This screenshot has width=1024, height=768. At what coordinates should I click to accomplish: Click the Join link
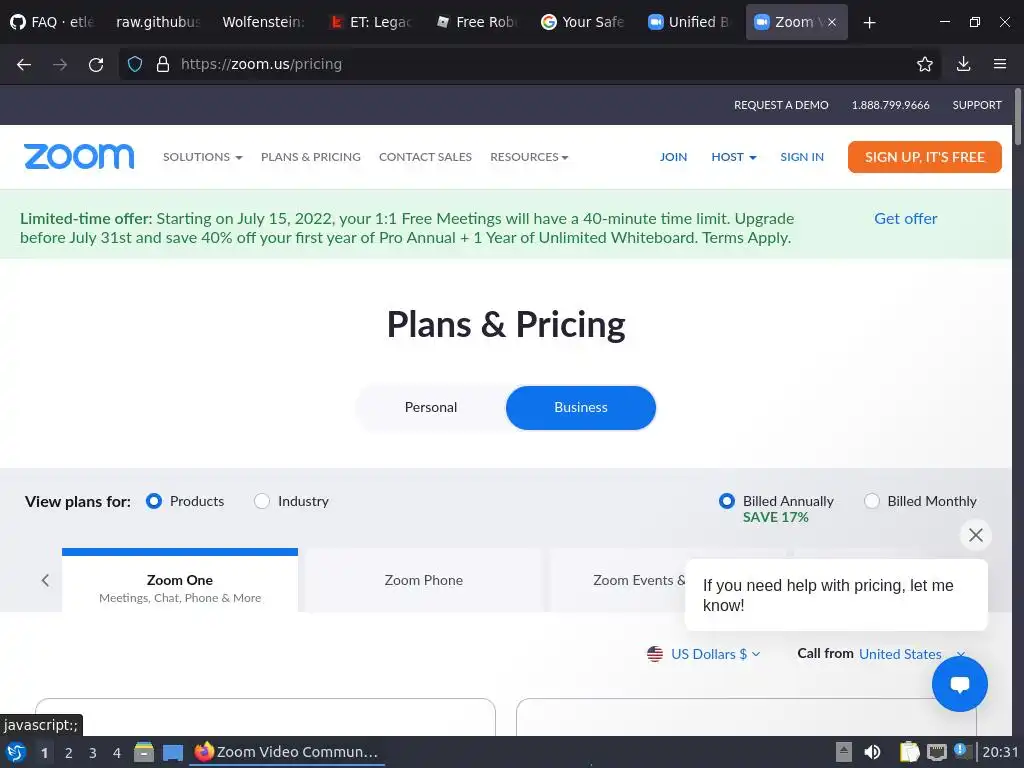click(x=673, y=157)
